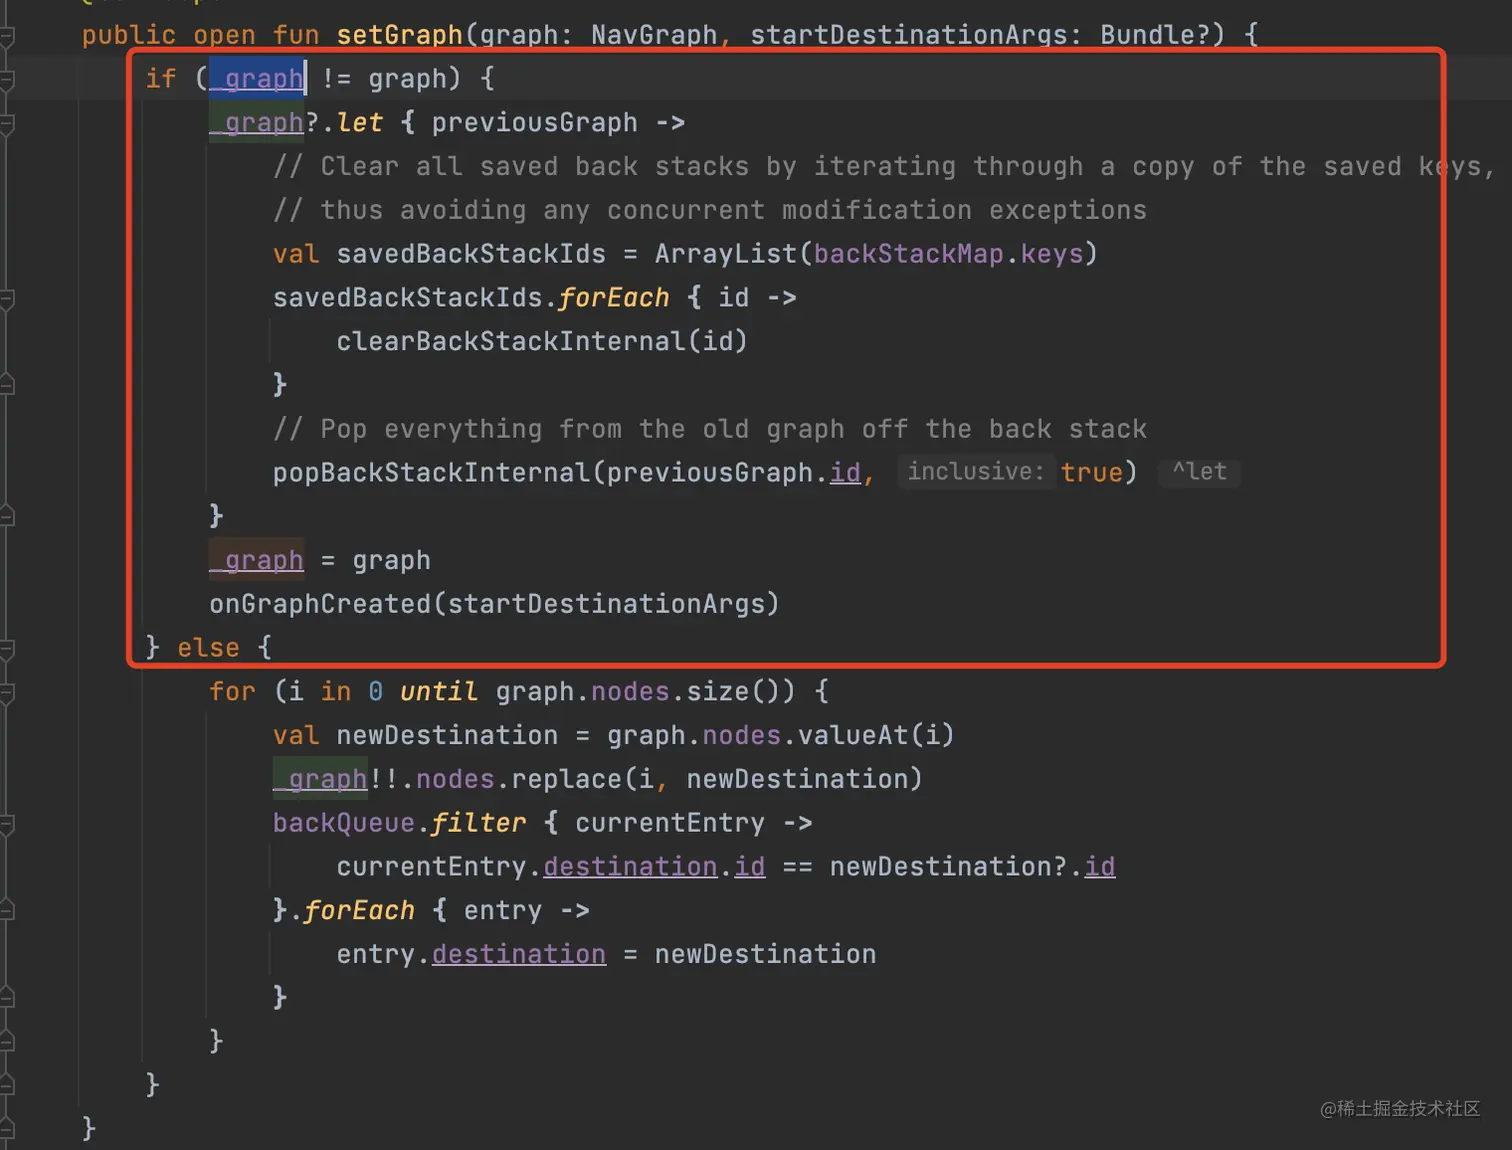
Task: Click the gutter fold icon next to savedBackStackIds.forEach
Action: pyautogui.click(x=8, y=297)
